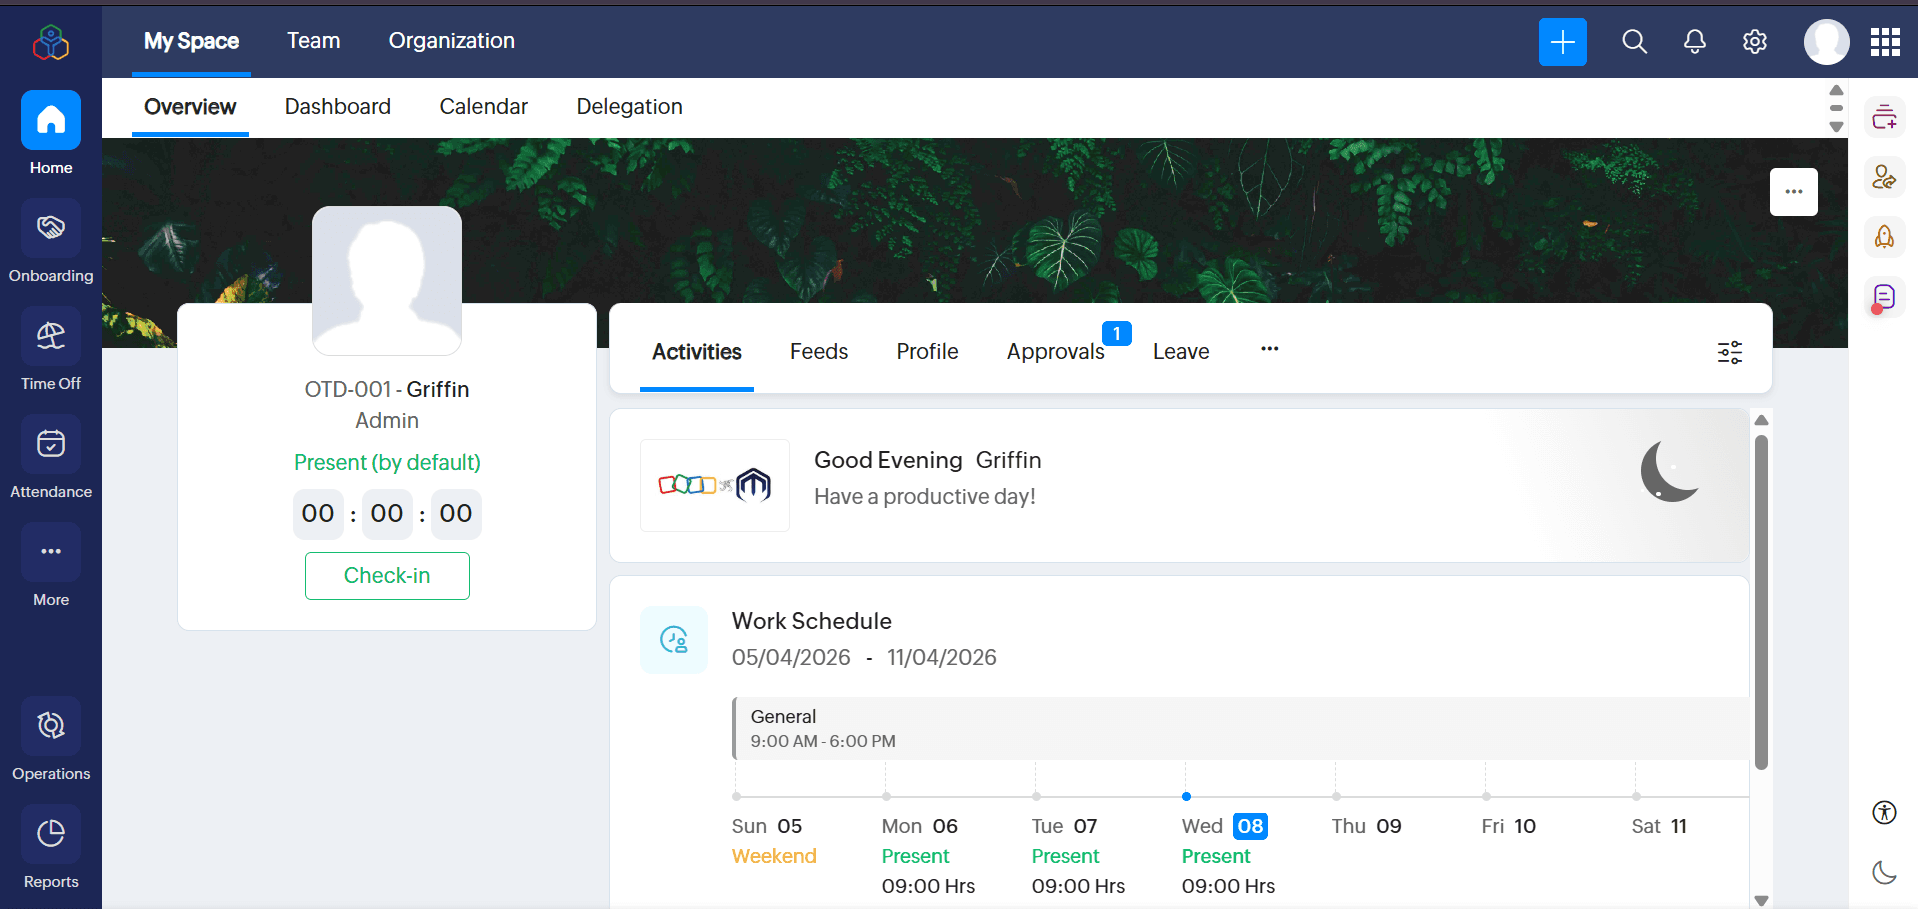The height and width of the screenshot is (909, 1918).
Task: Open the Attendance module
Action: [50, 458]
